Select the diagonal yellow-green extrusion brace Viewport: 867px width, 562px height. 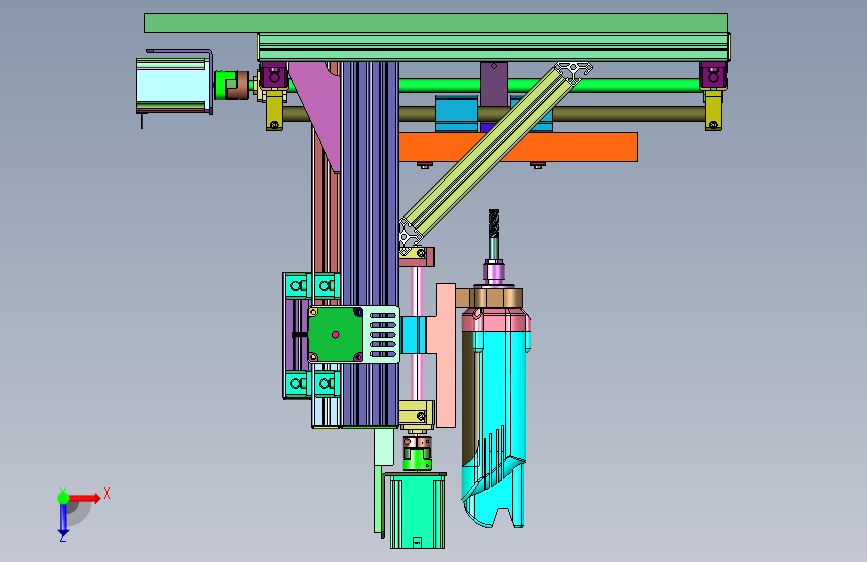click(x=491, y=152)
